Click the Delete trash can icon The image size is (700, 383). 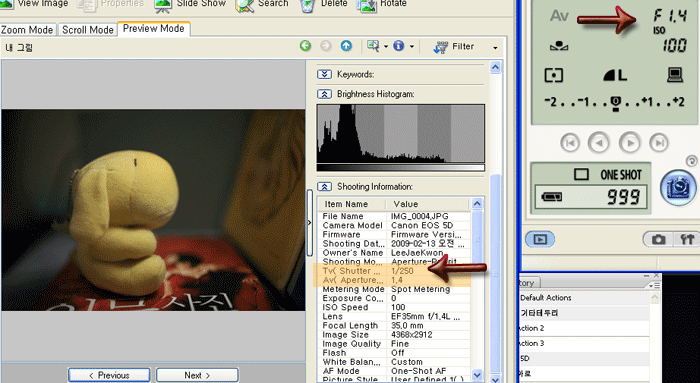coord(308,5)
